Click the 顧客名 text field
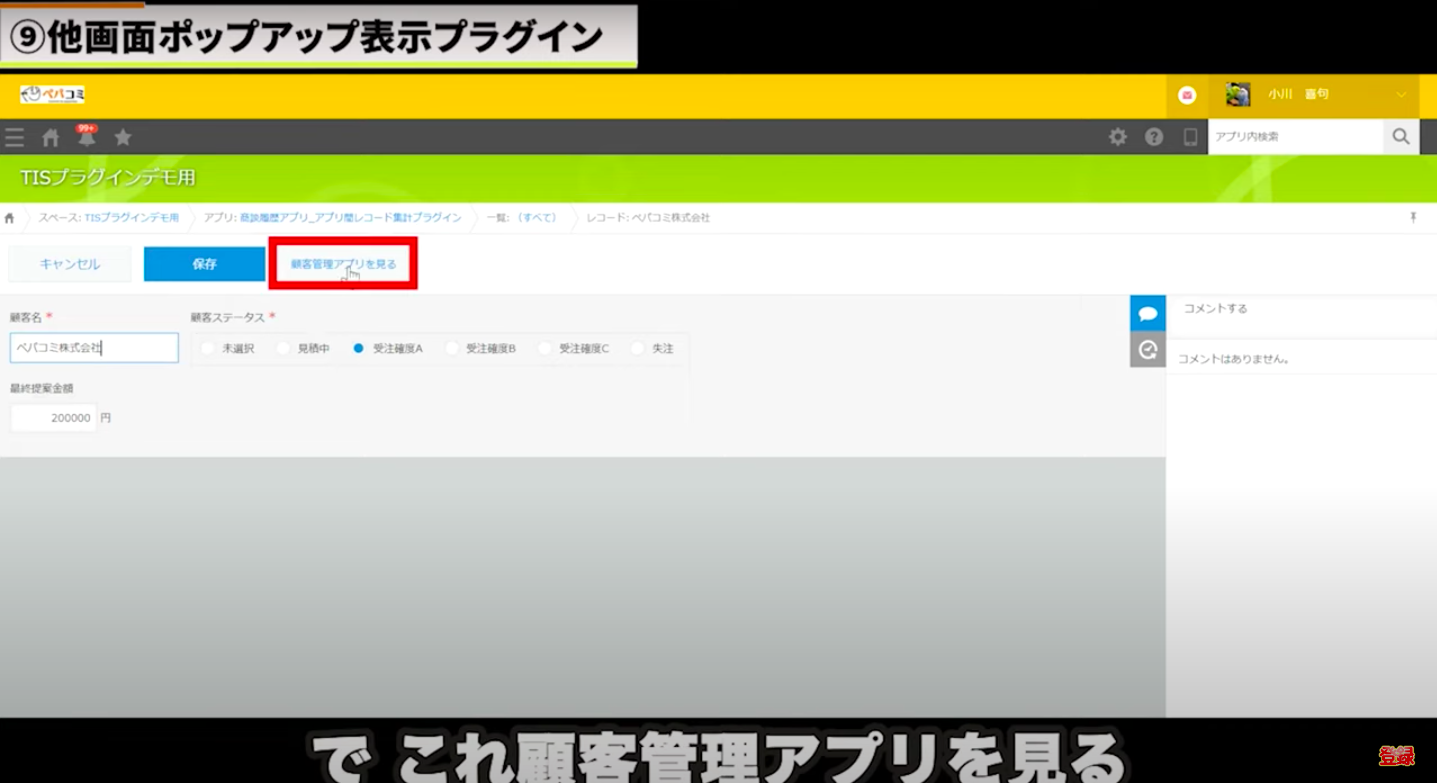1437x783 pixels. pos(94,348)
